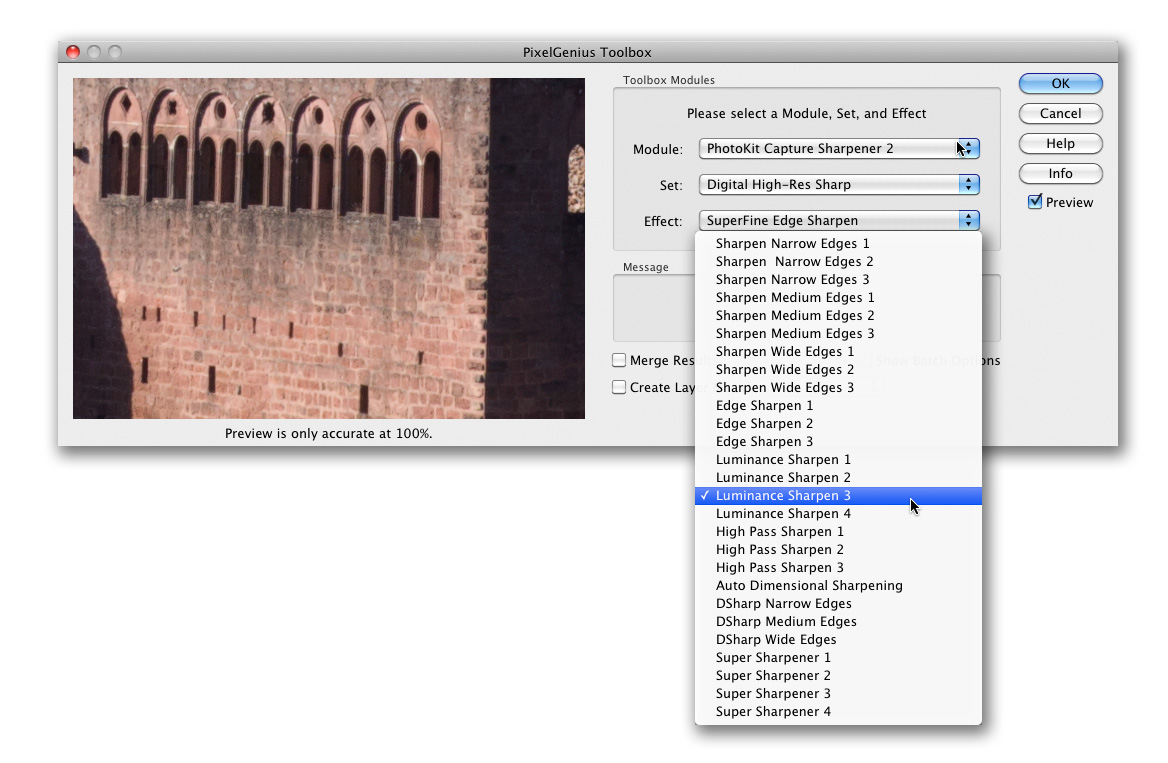1168x763 pixels.
Task: Pick Sharpen Wide Edges 2
Action: [838, 369]
